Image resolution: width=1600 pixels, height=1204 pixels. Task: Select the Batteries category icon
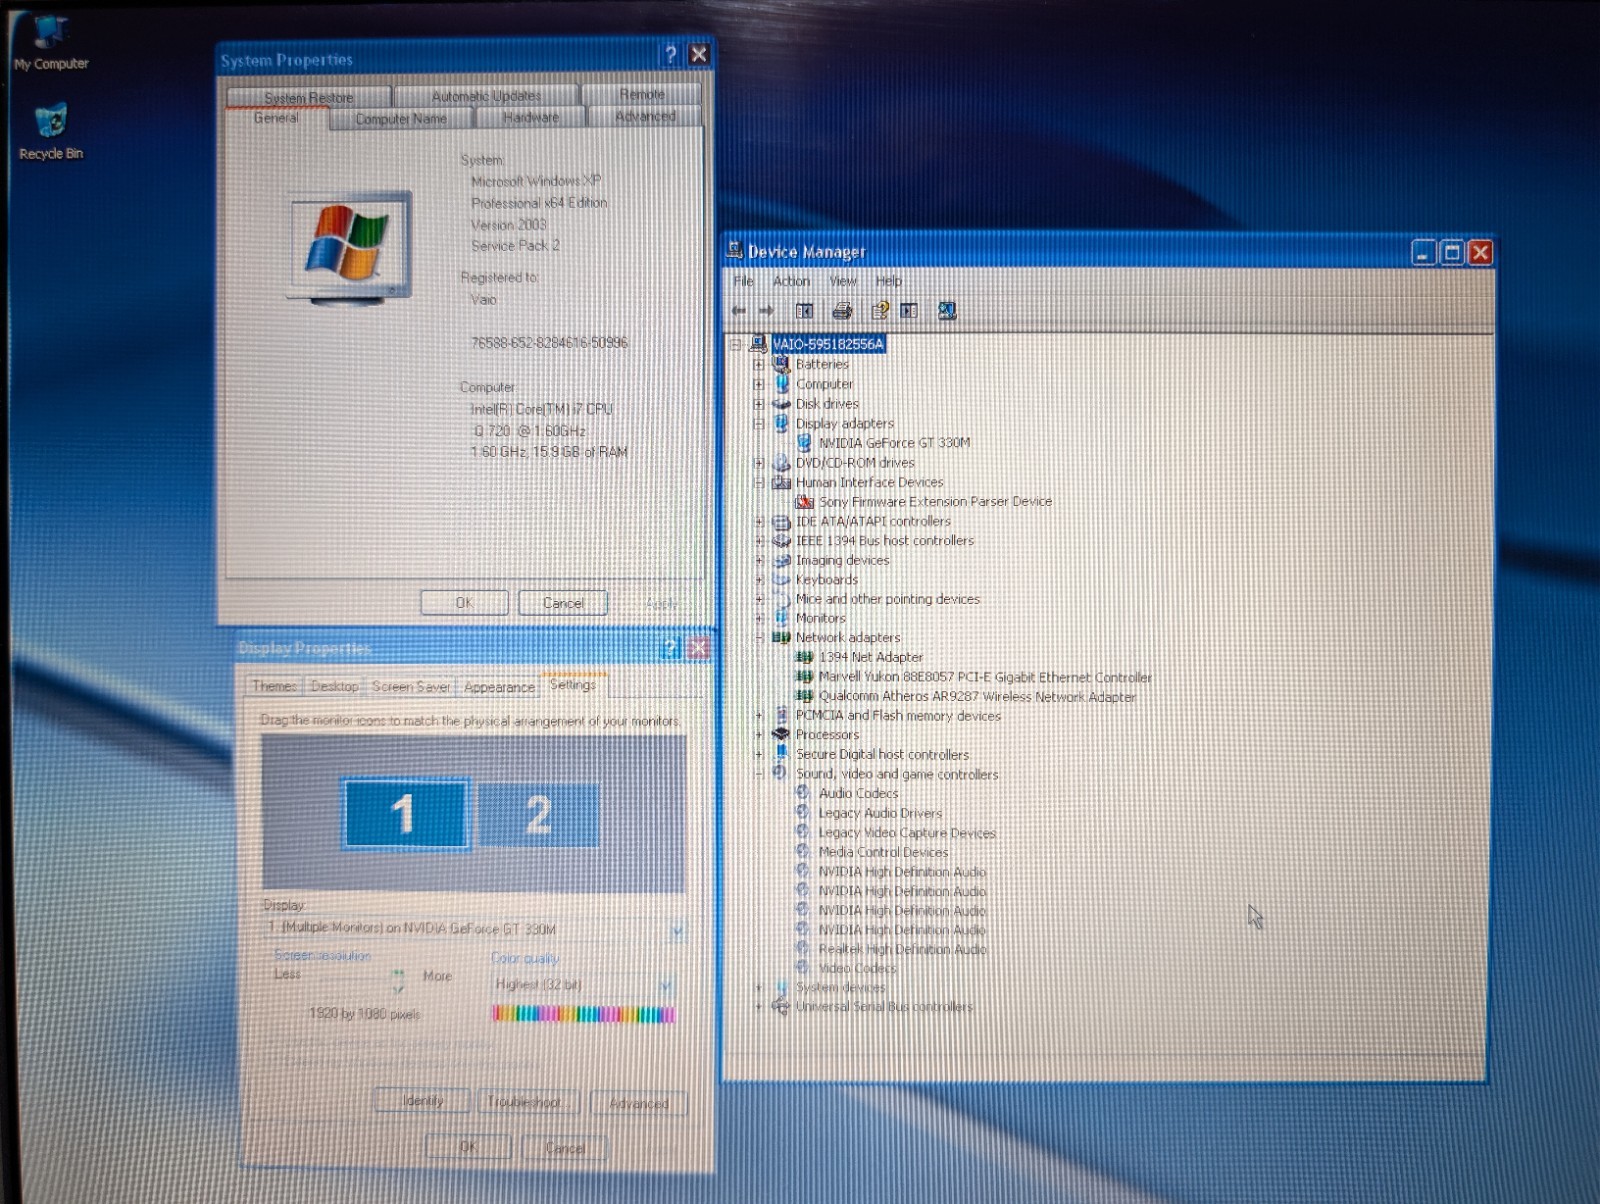tap(781, 364)
